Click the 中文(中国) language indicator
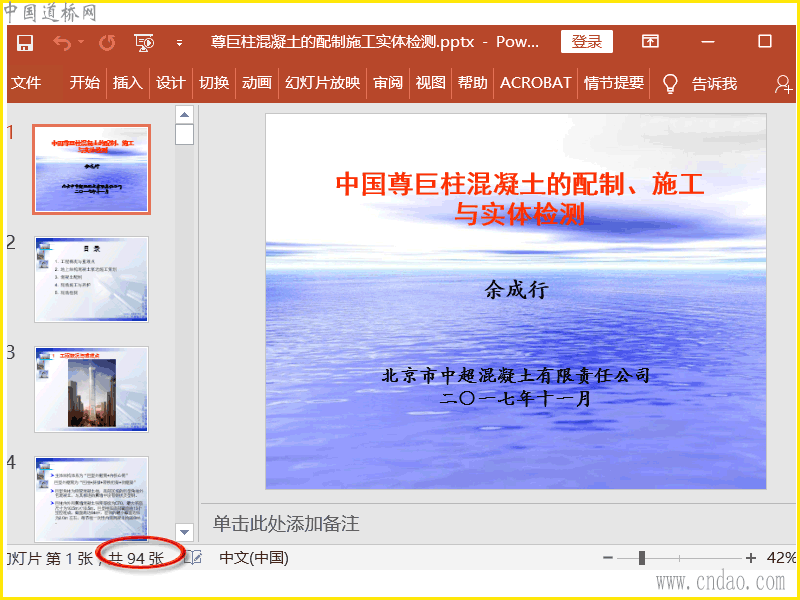This screenshot has width=800, height=600. [x=254, y=558]
